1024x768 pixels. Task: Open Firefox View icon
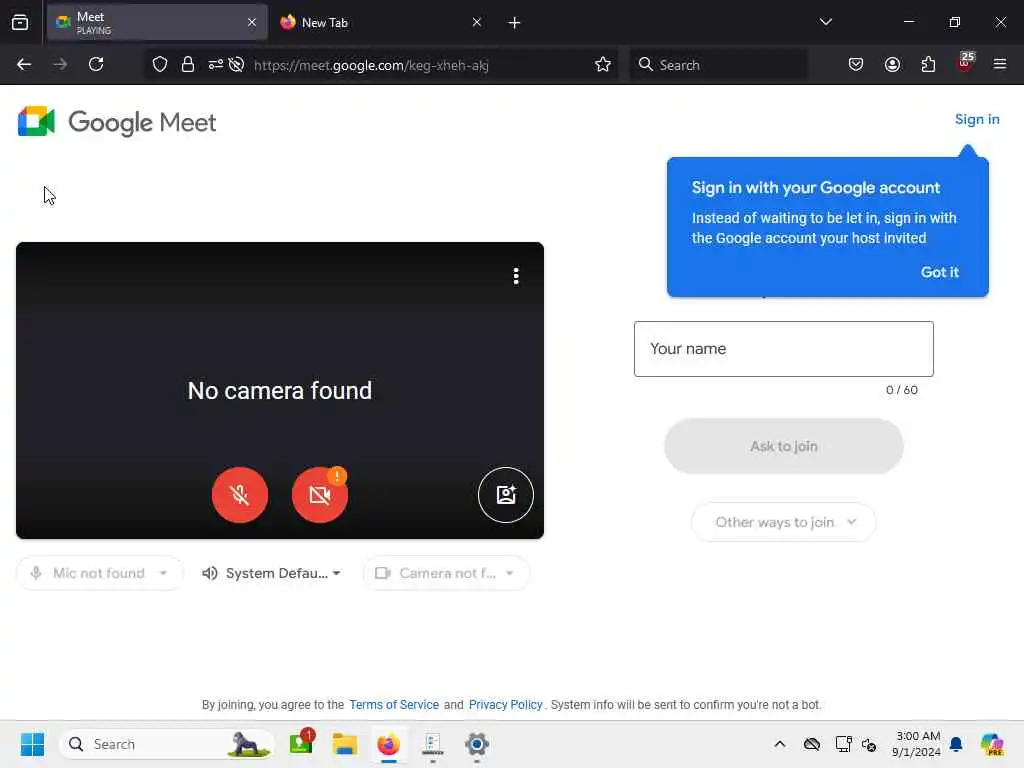[20, 23]
